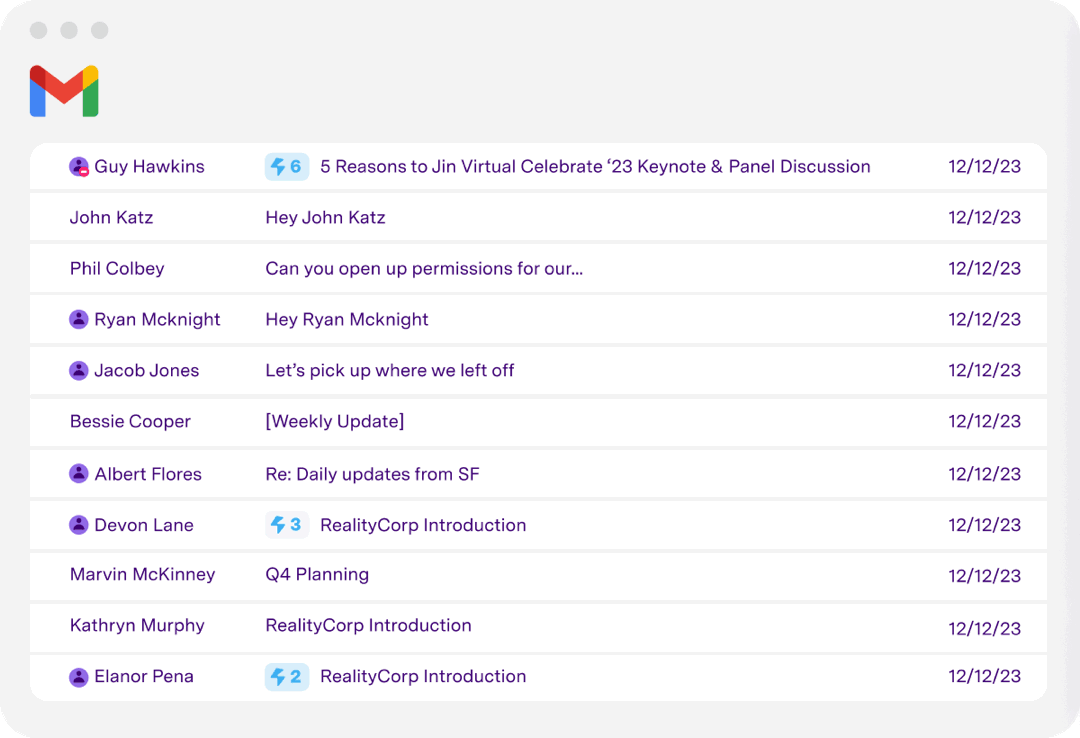Click the lightning badge showing 2 on Elanor Pena's email
This screenshot has height=738, width=1080.
pyautogui.click(x=287, y=676)
